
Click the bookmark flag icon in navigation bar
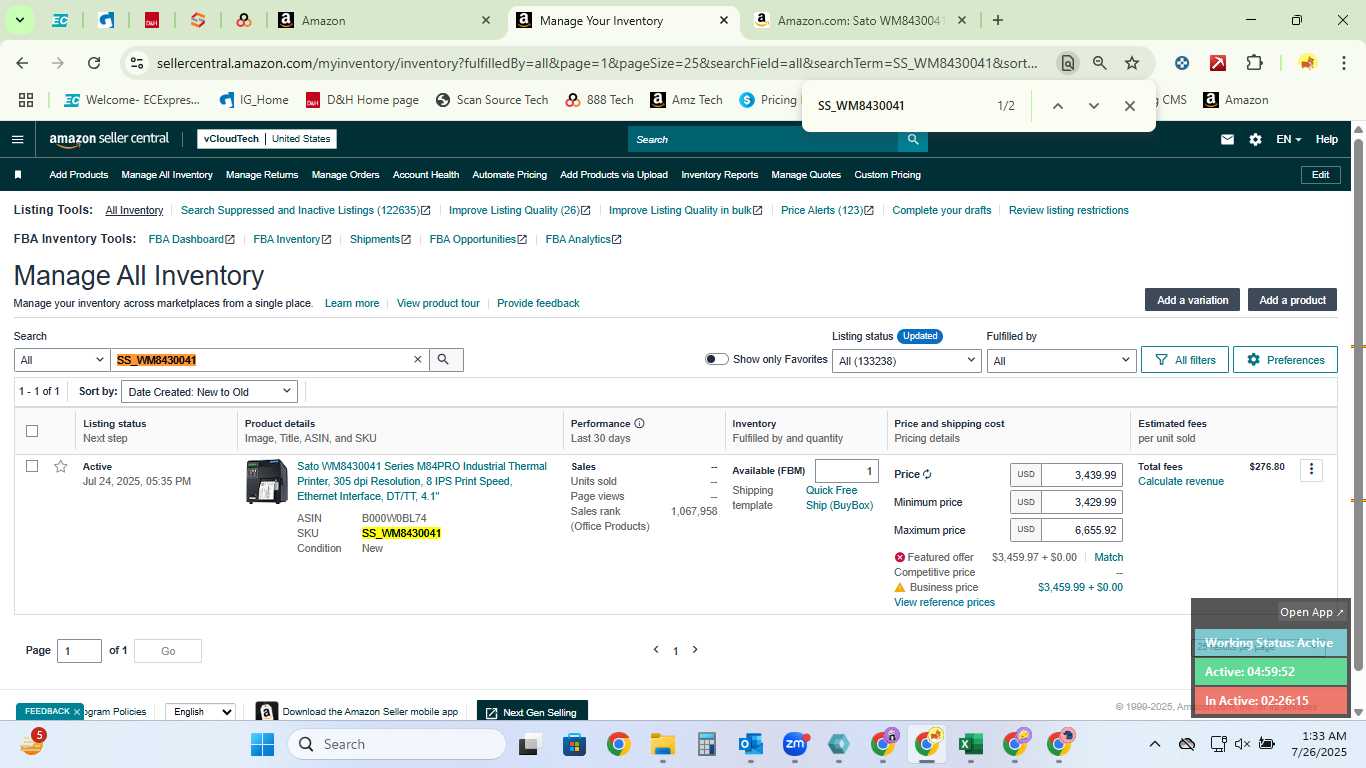[x=18, y=174]
